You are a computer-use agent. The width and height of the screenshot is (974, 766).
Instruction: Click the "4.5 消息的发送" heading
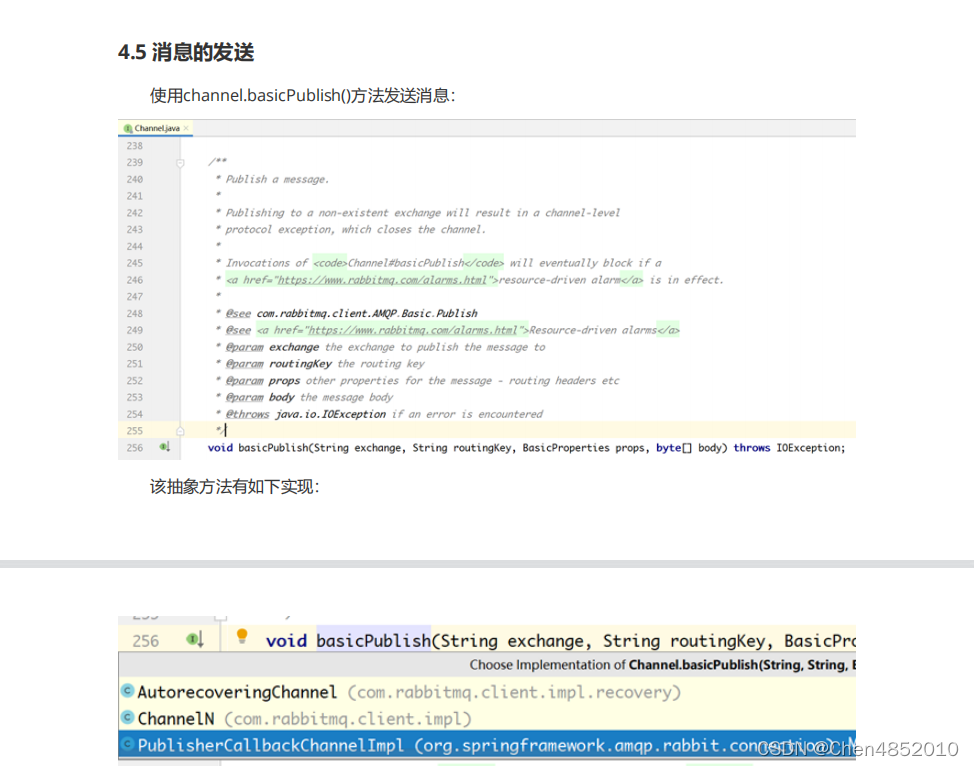tap(186, 52)
